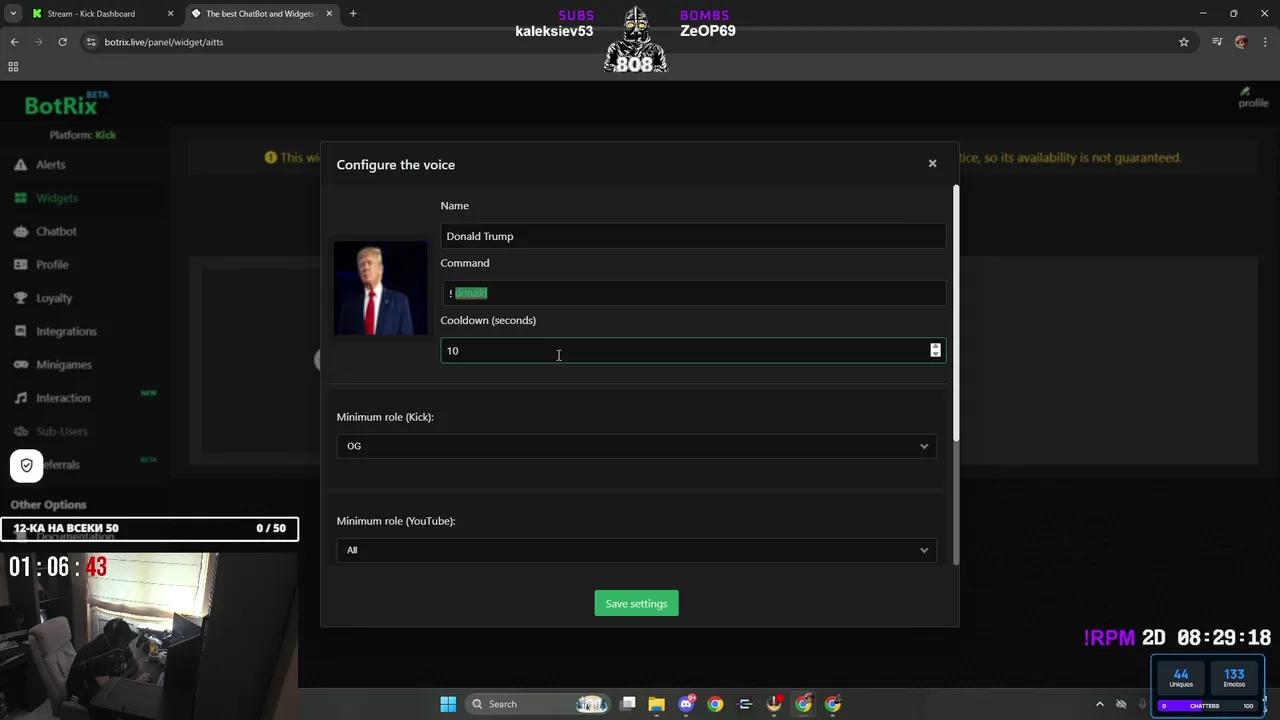Click the Command input field

click(692, 293)
